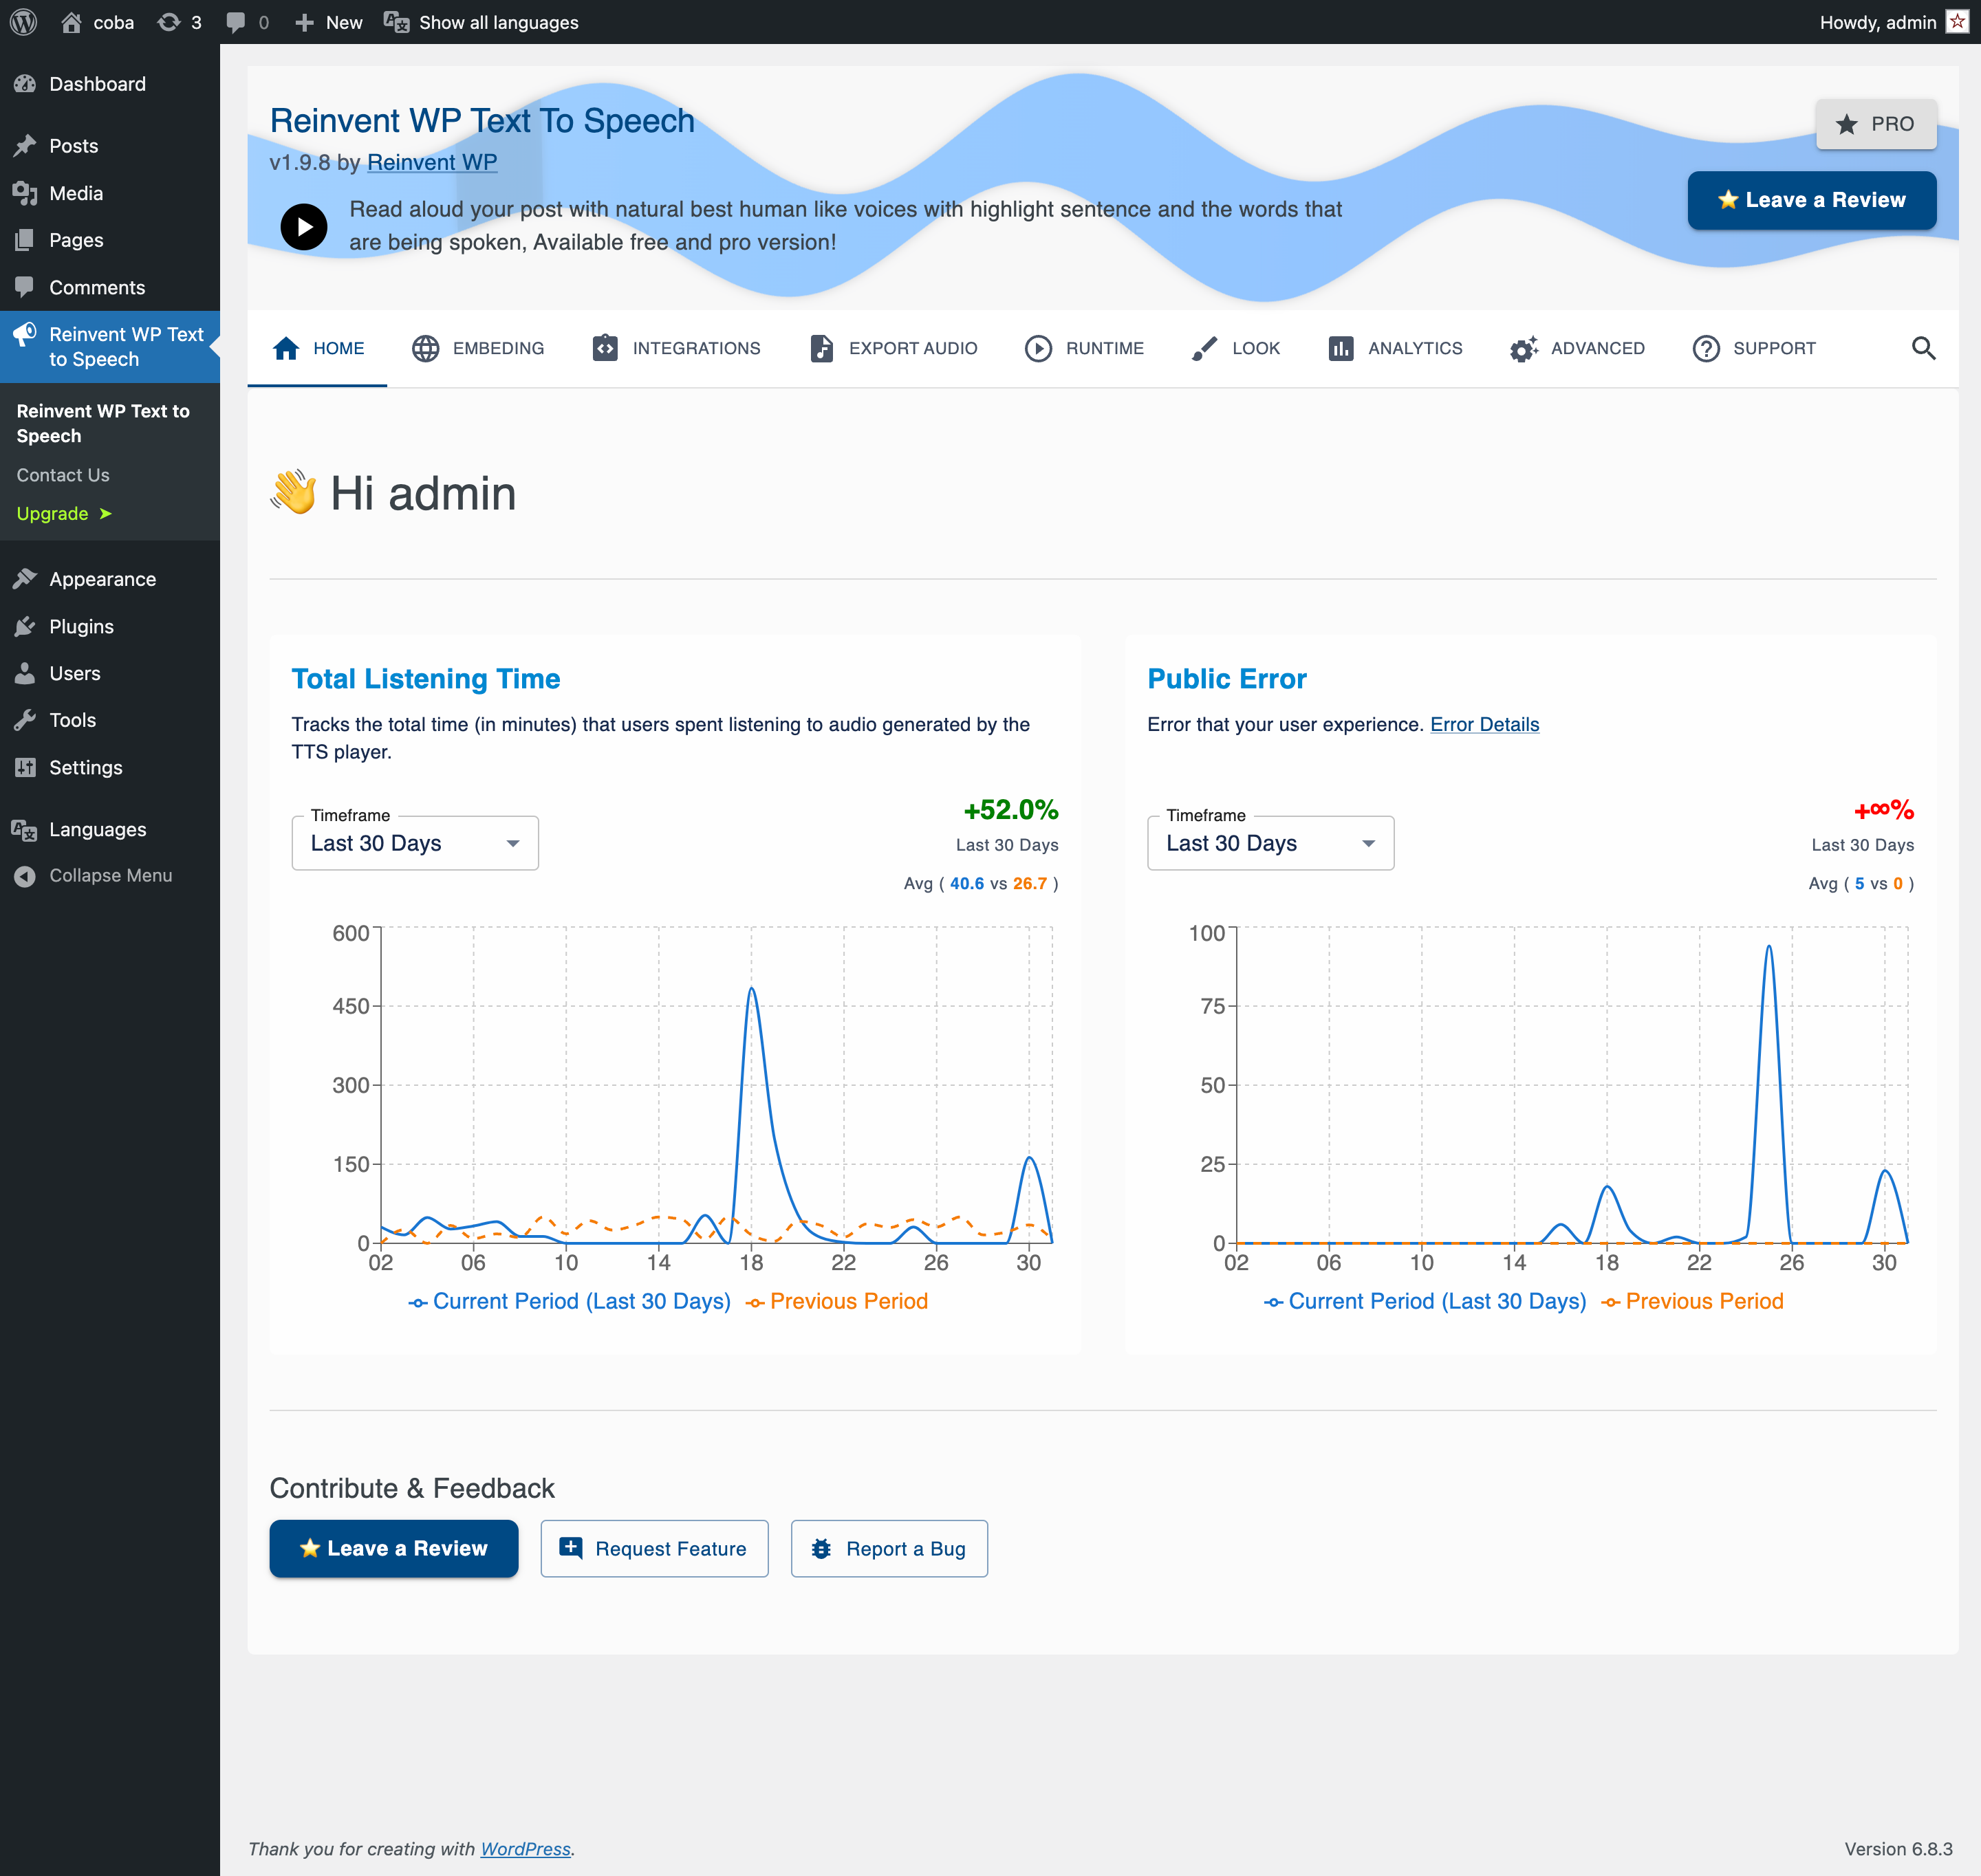This screenshot has height=1876, width=1981.
Task: Click the WordPress logo in admin bar
Action: point(24,22)
